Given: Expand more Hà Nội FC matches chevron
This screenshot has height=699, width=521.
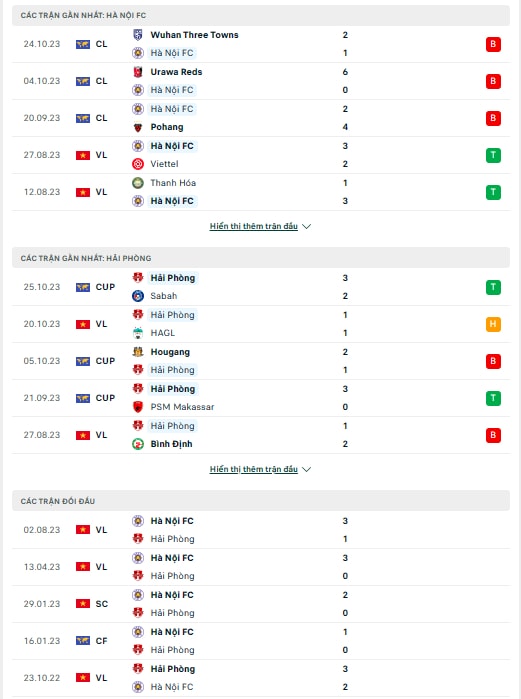Looking at the screenshot, I should (306, 226).
